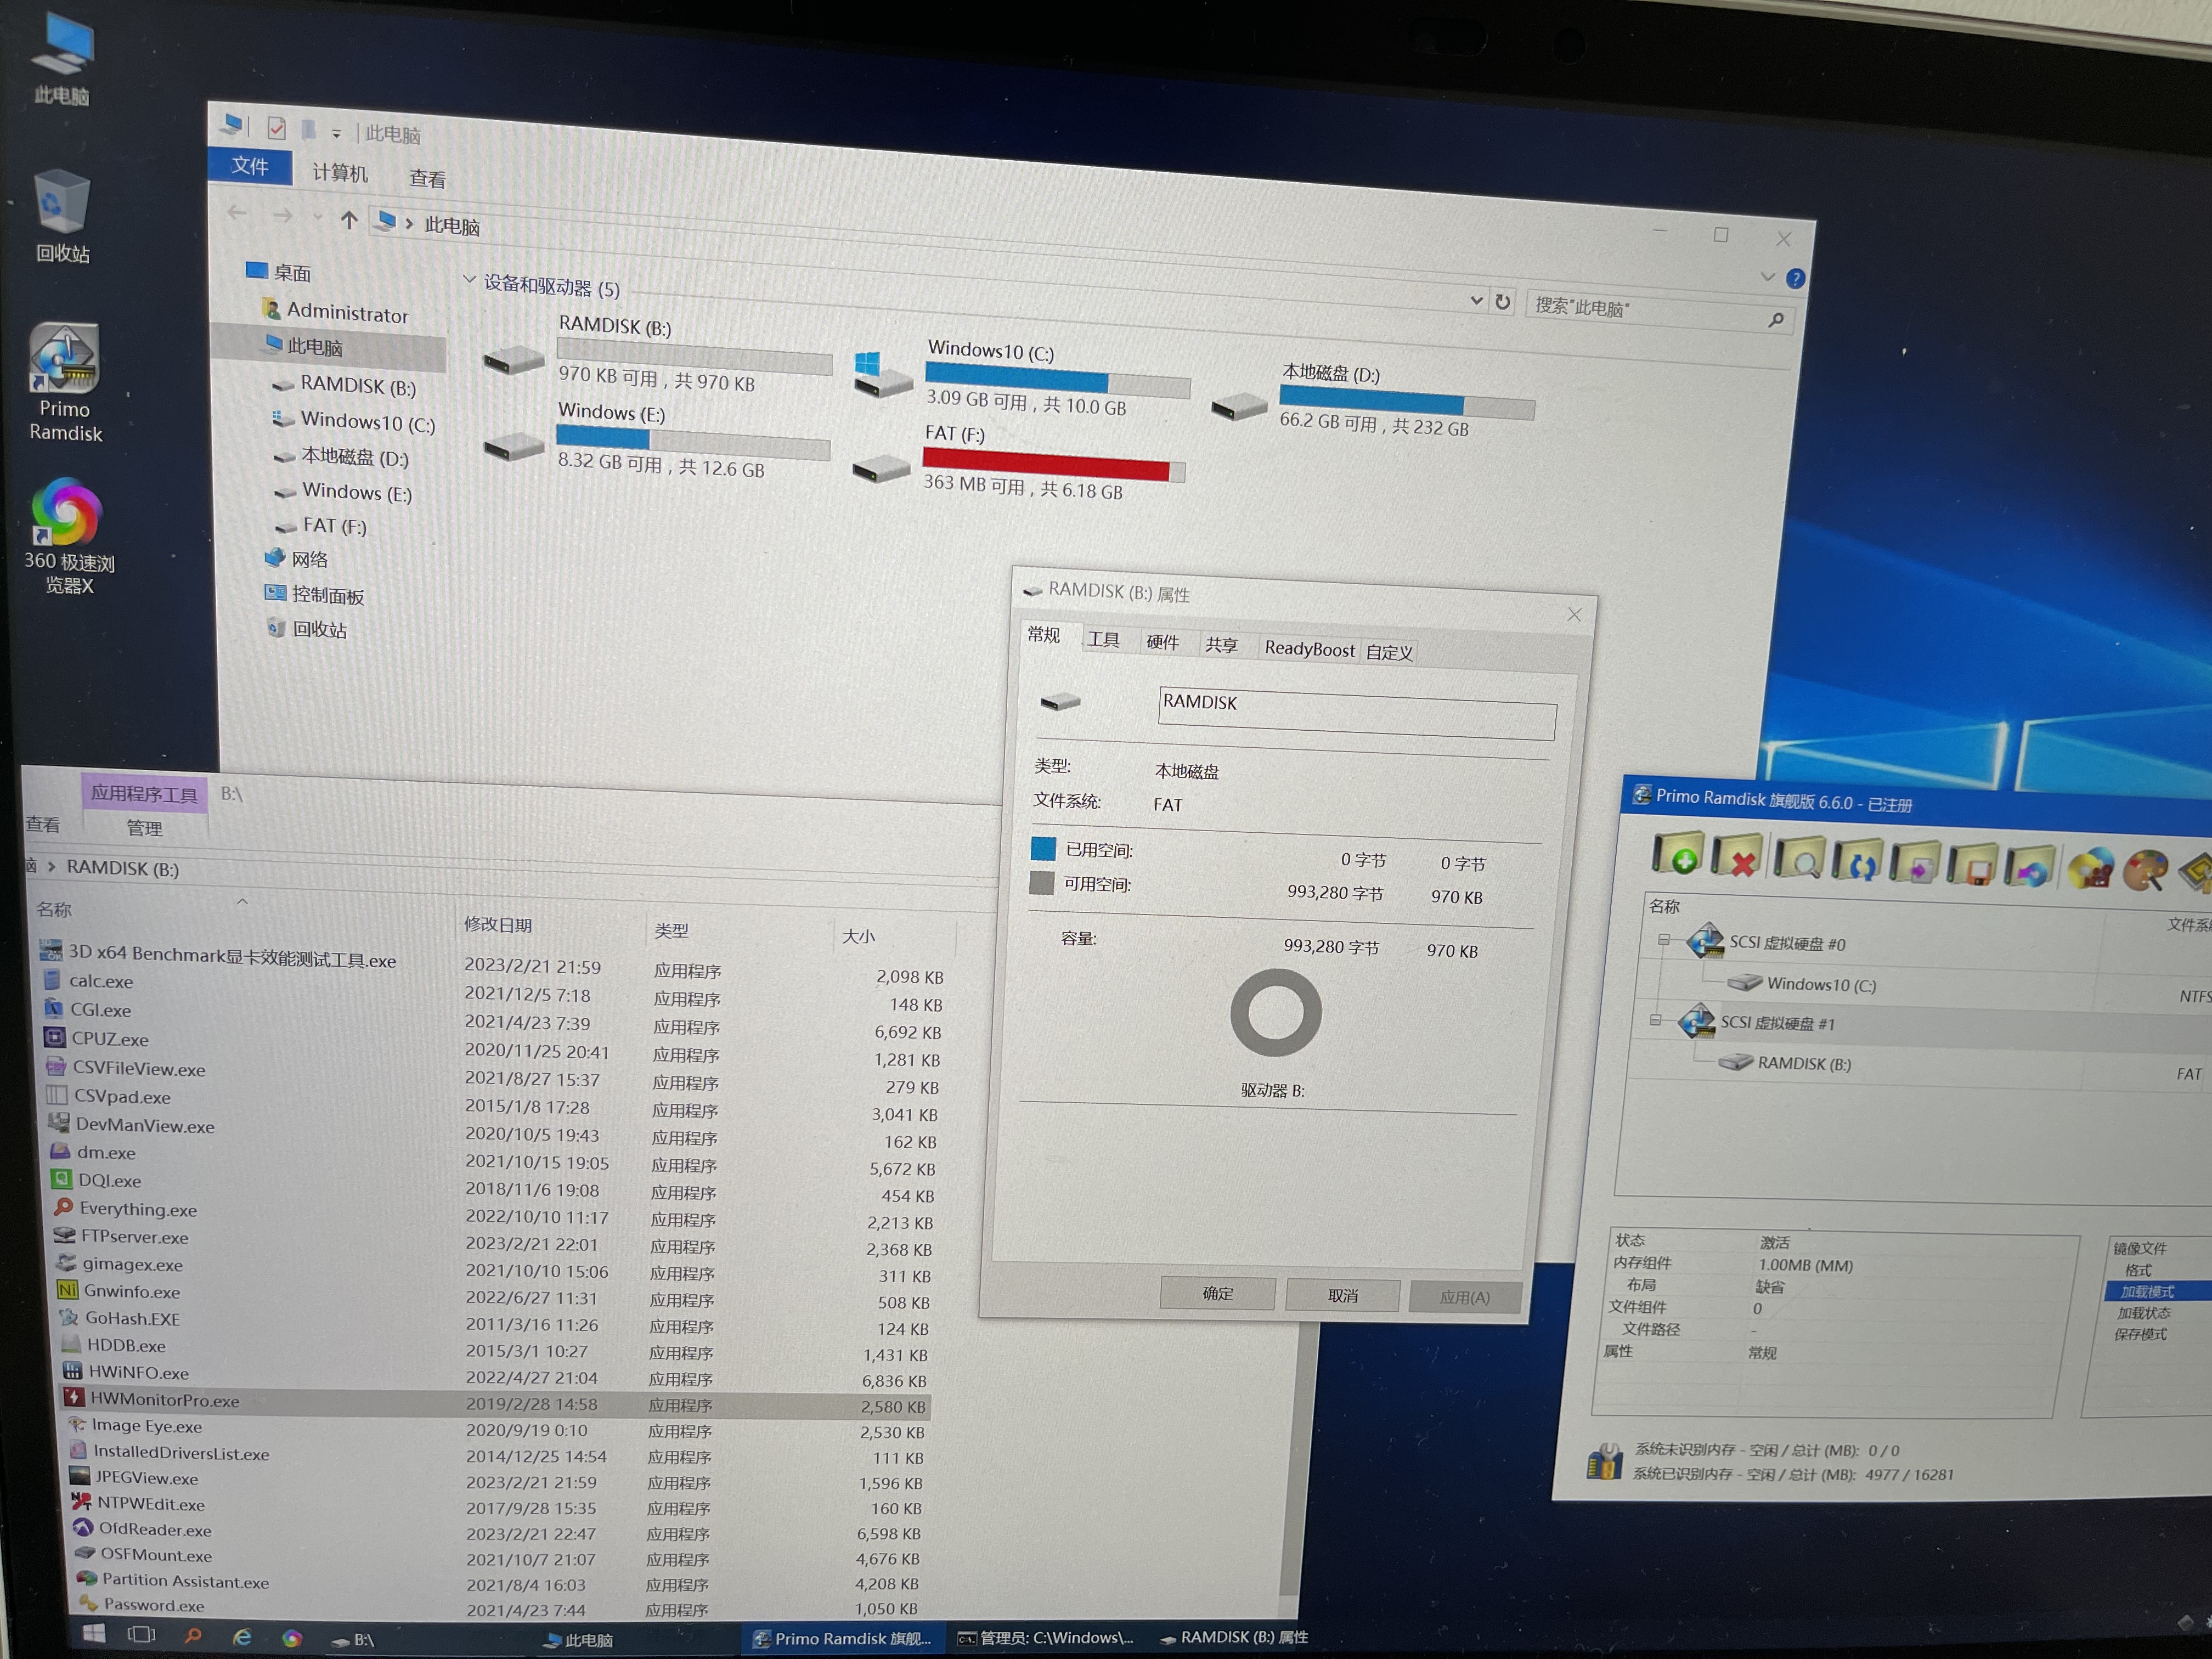Click the paint palette appearance toolbar icon
This screenshot has width=2212, height=1659.
pos(2145,871)
